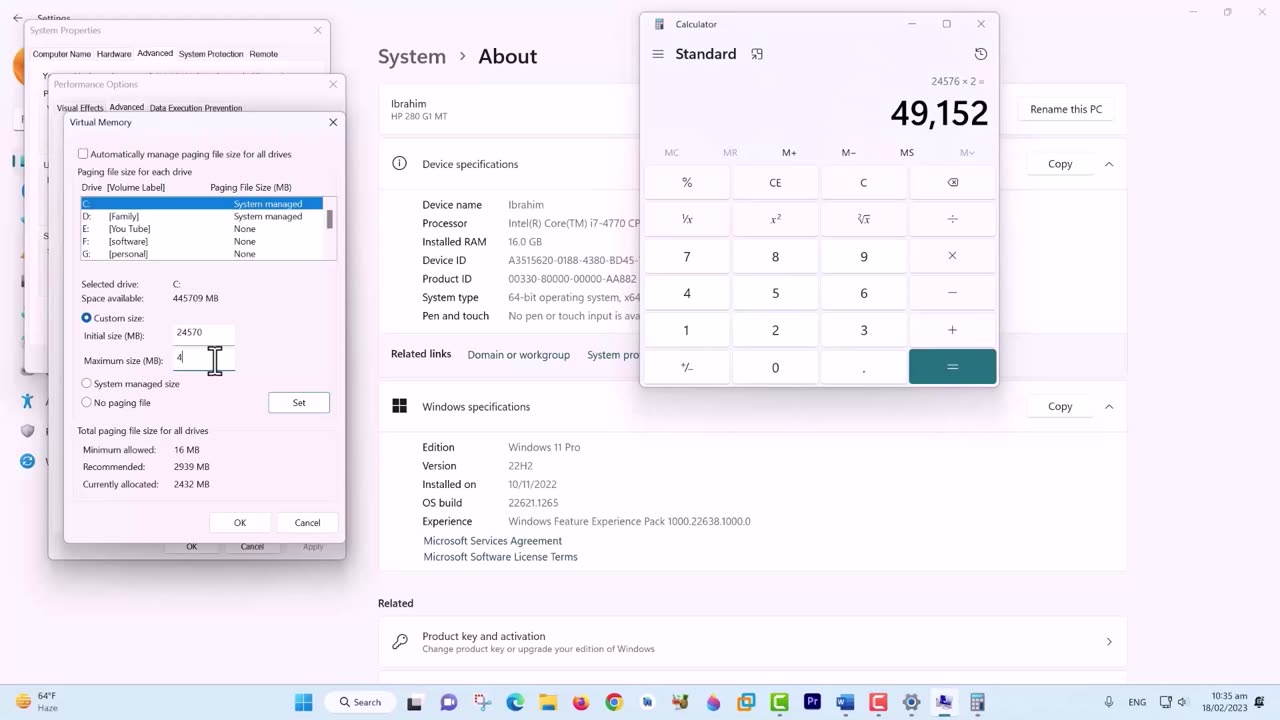
Task: Select drive E: [You Tube] row
Action: (x=202, y=229)
